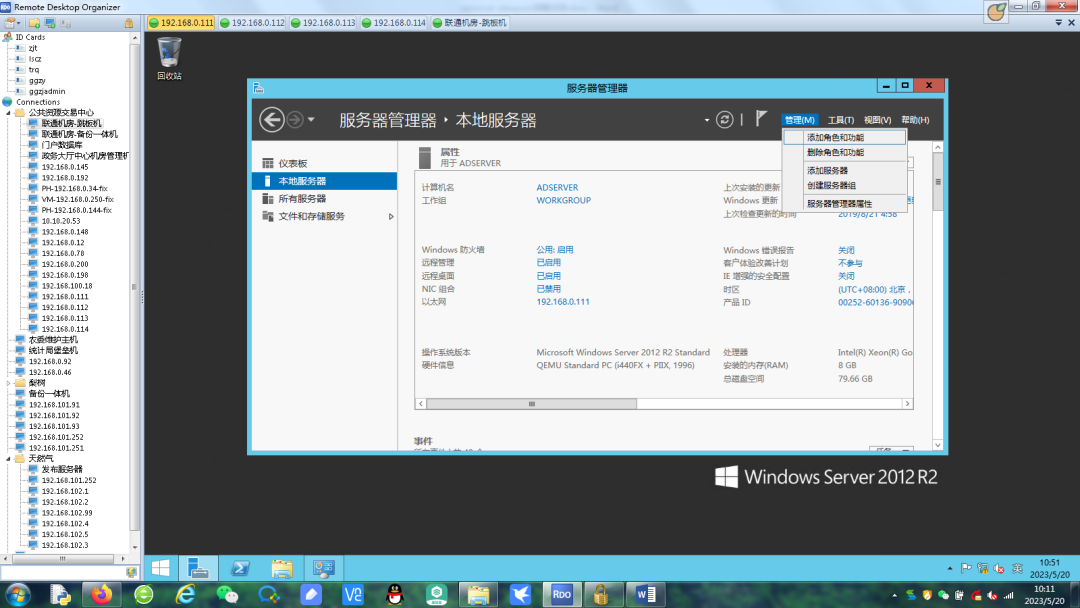1080x608 pixels.
Task: Select 门户数据库 connection in the tree
Action: coord(61,145)
